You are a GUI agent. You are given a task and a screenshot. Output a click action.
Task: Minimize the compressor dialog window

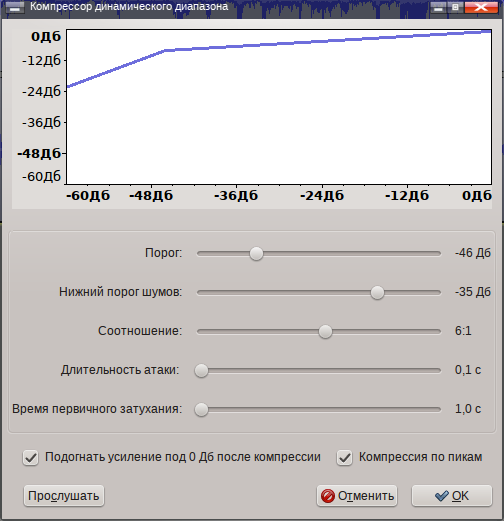[x=438, y=7]
